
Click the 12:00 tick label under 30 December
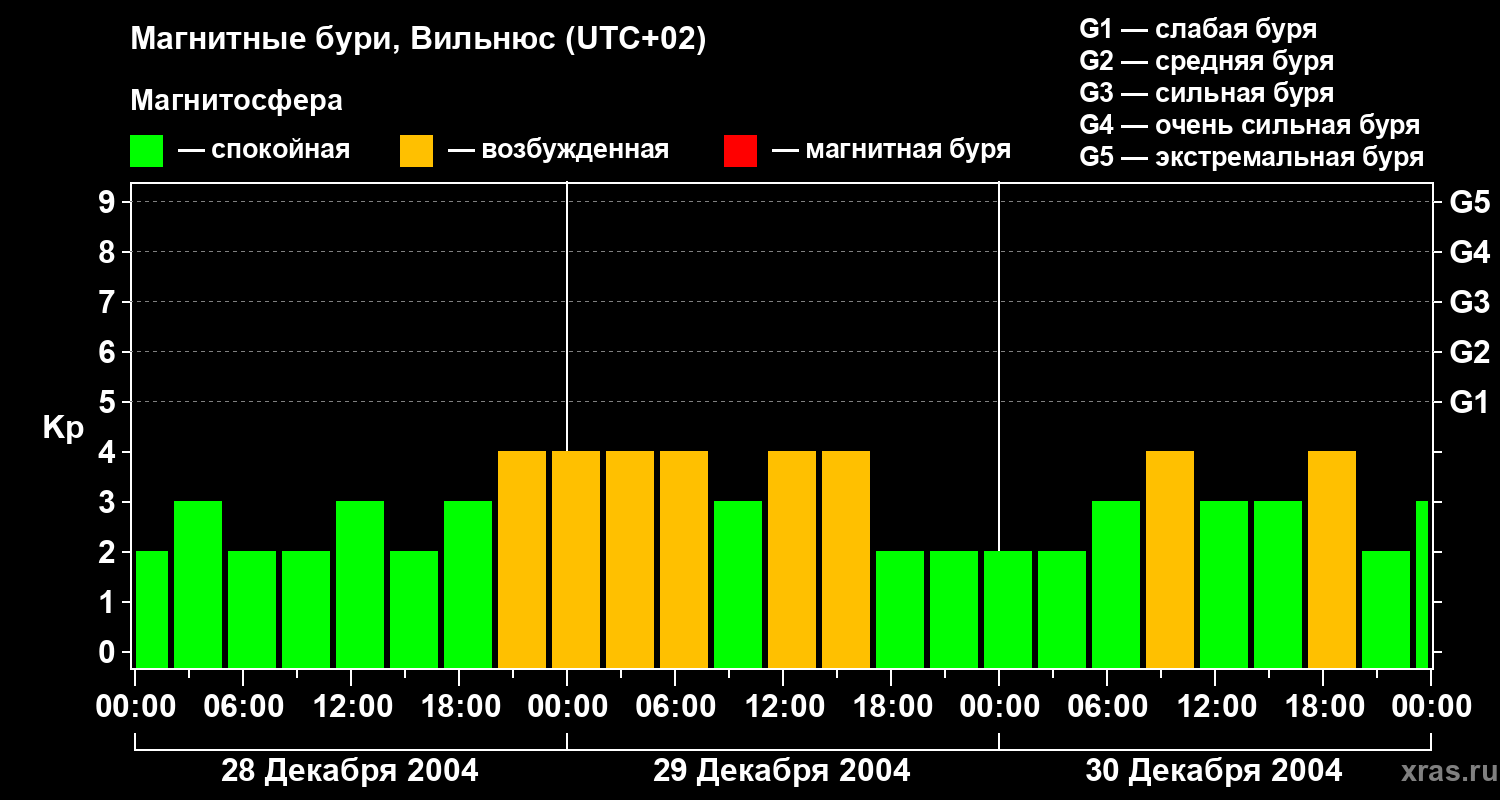click(x=1215, y=707)
